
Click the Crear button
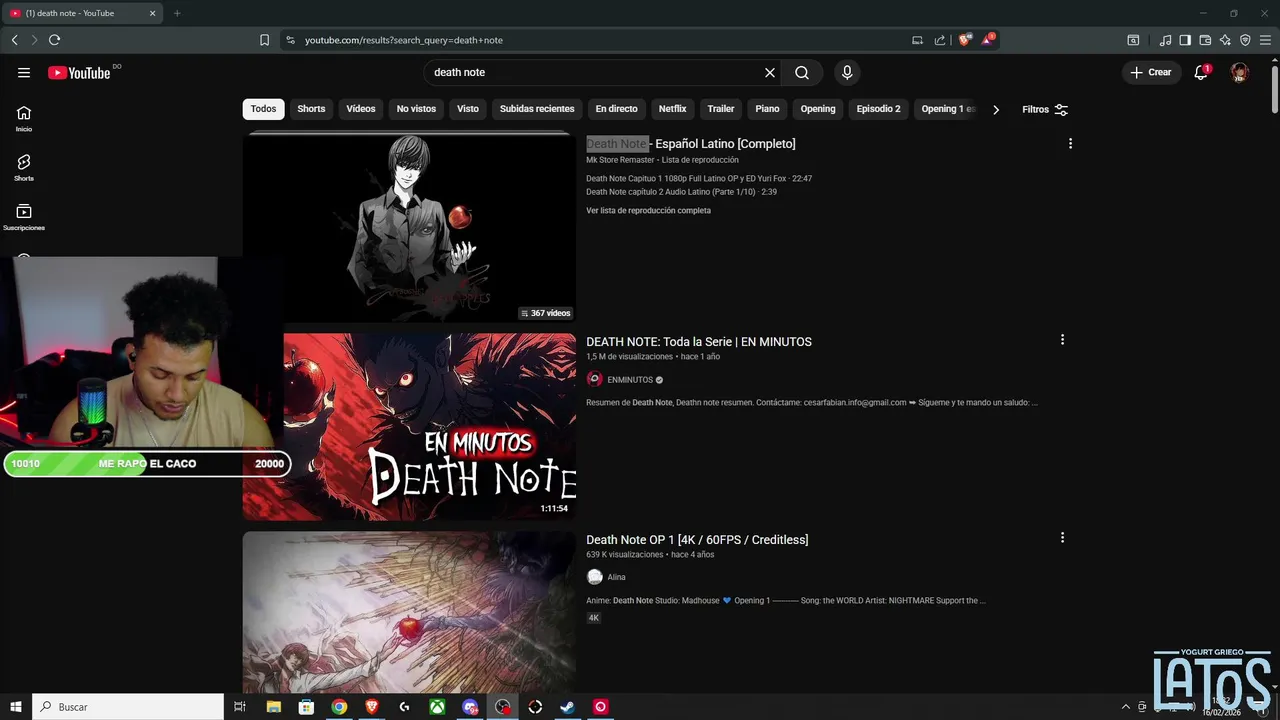pos(1150,72)
